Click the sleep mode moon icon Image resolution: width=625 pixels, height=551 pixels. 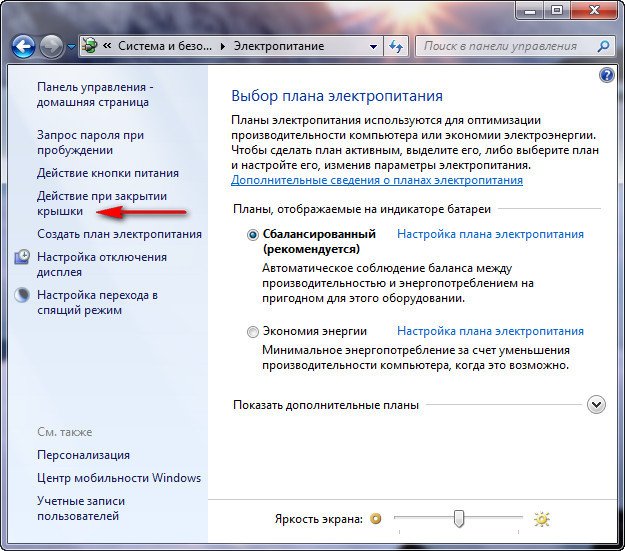(22, 295)
